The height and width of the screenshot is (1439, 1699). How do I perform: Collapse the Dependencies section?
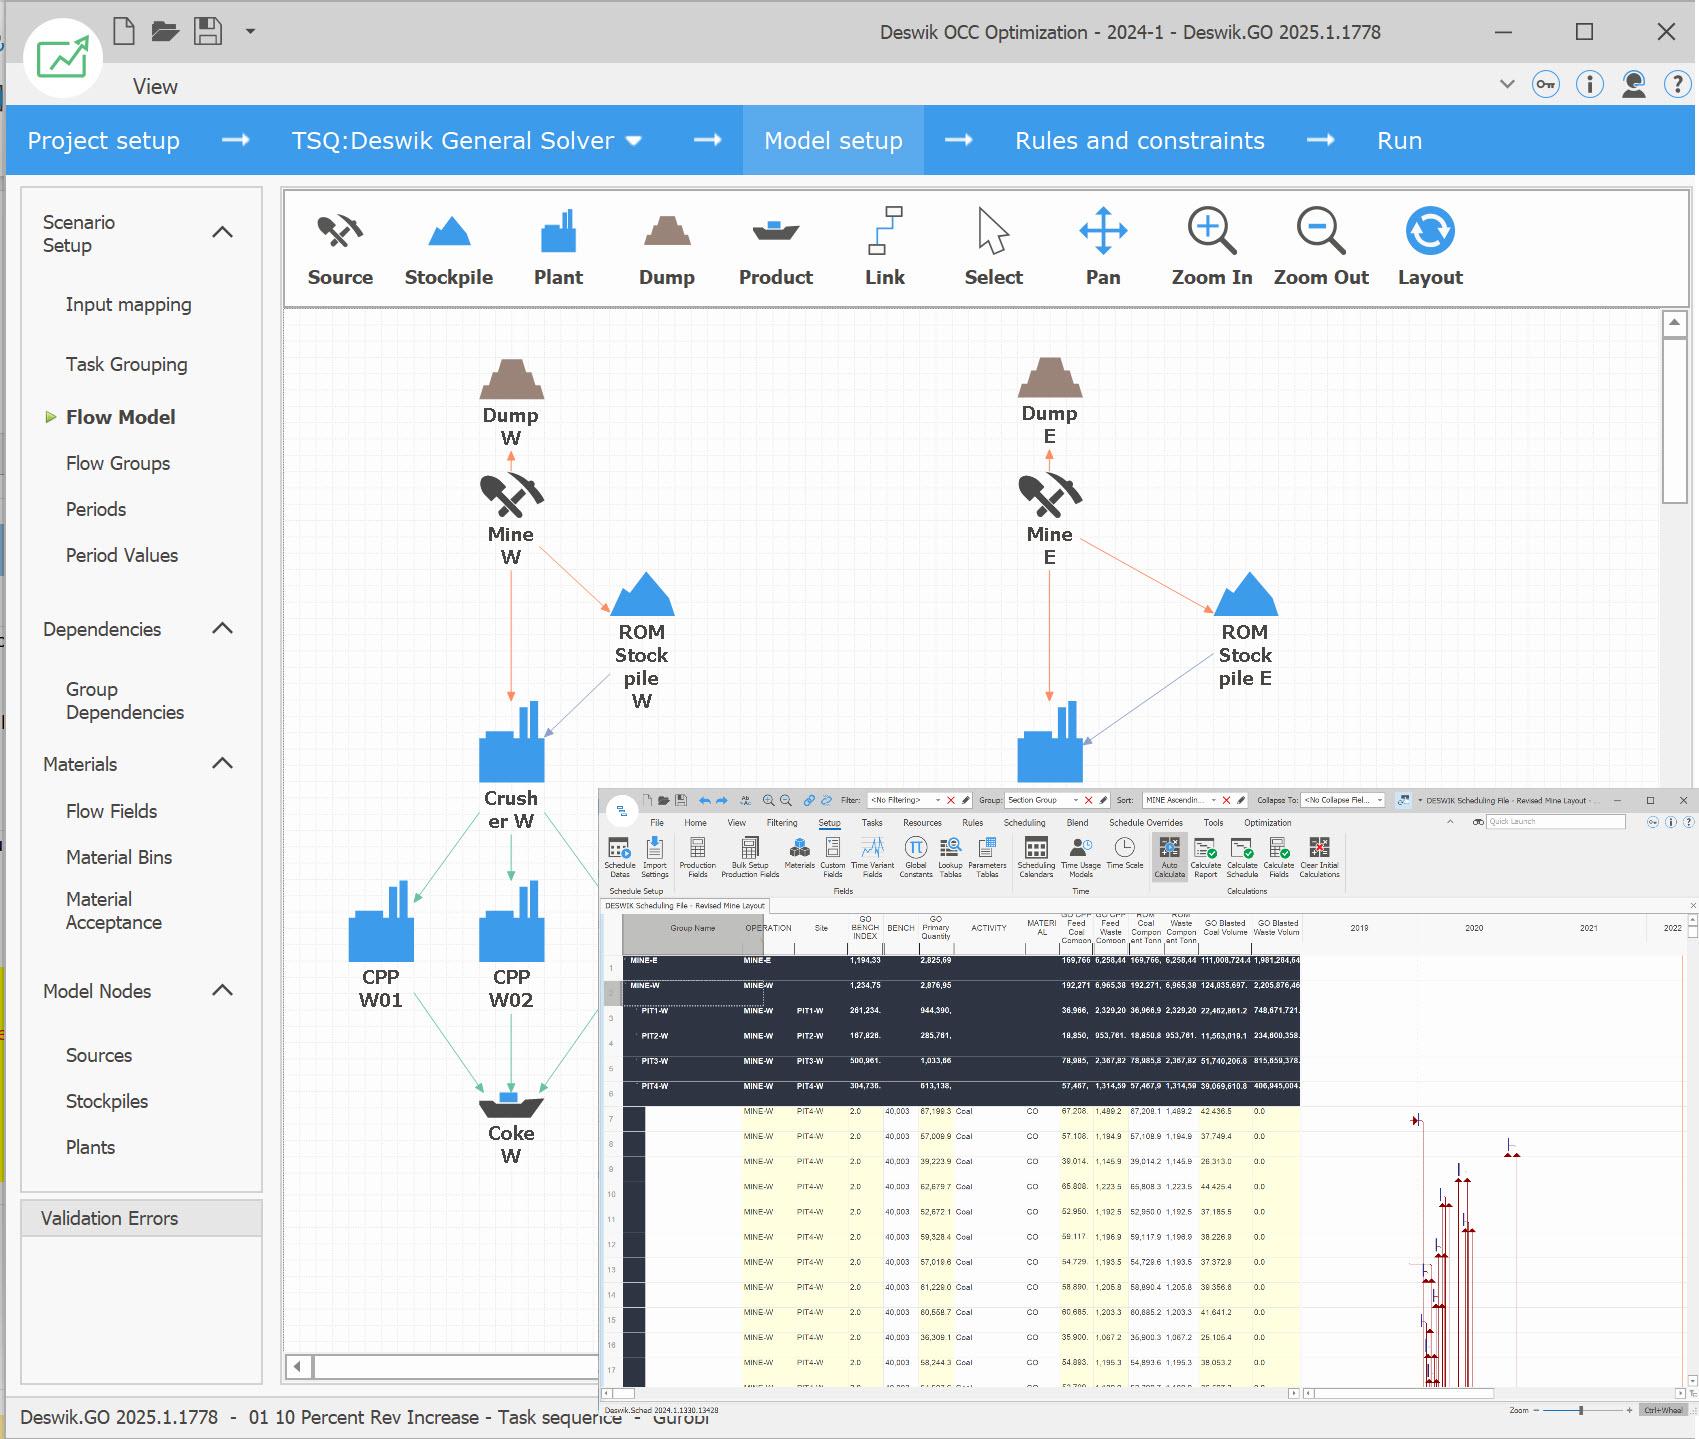(223, 628)
